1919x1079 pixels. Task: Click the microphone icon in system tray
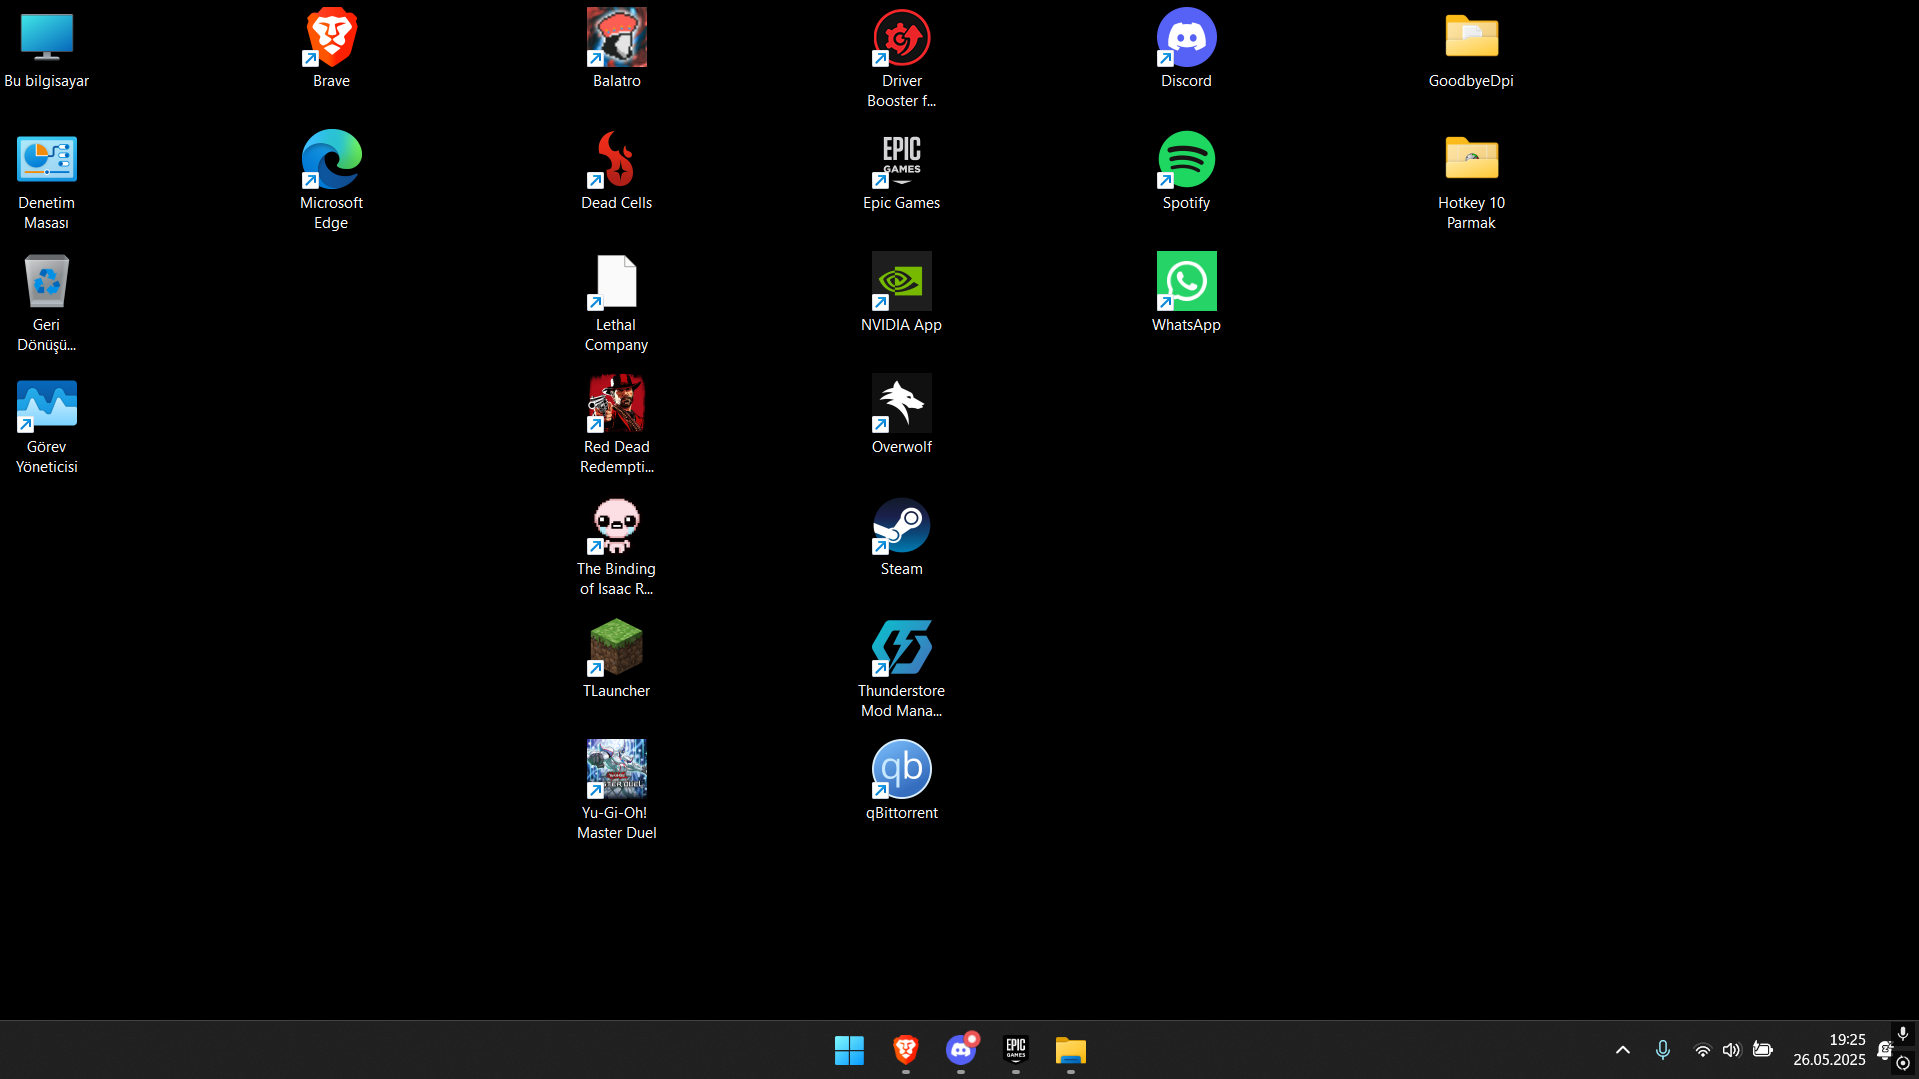click(1662, 1050)
